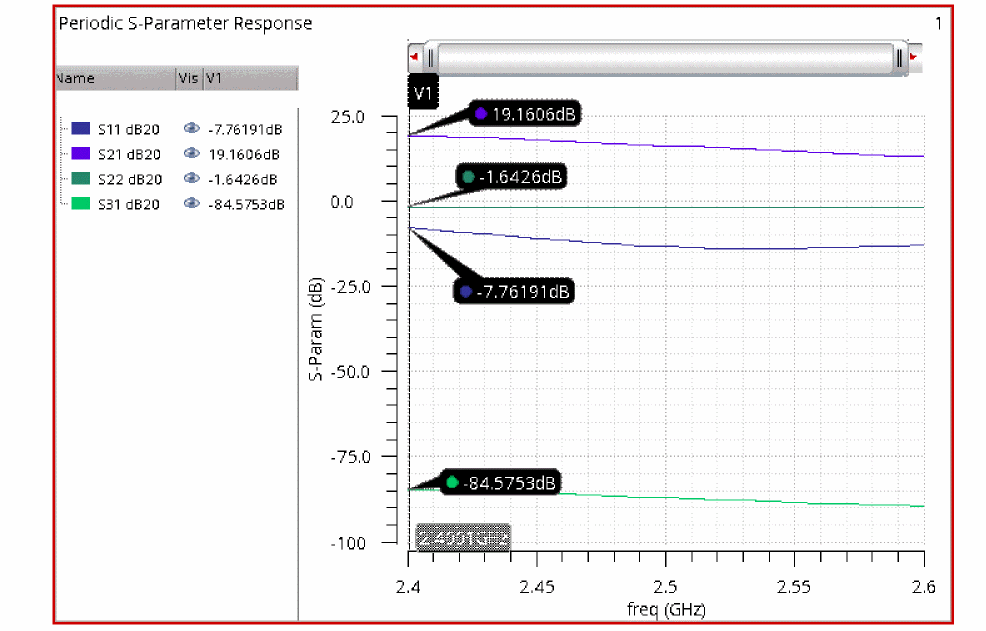Click the V1 vertical marker label
This screenshot has width=986, height=631.
pos(423,93)
